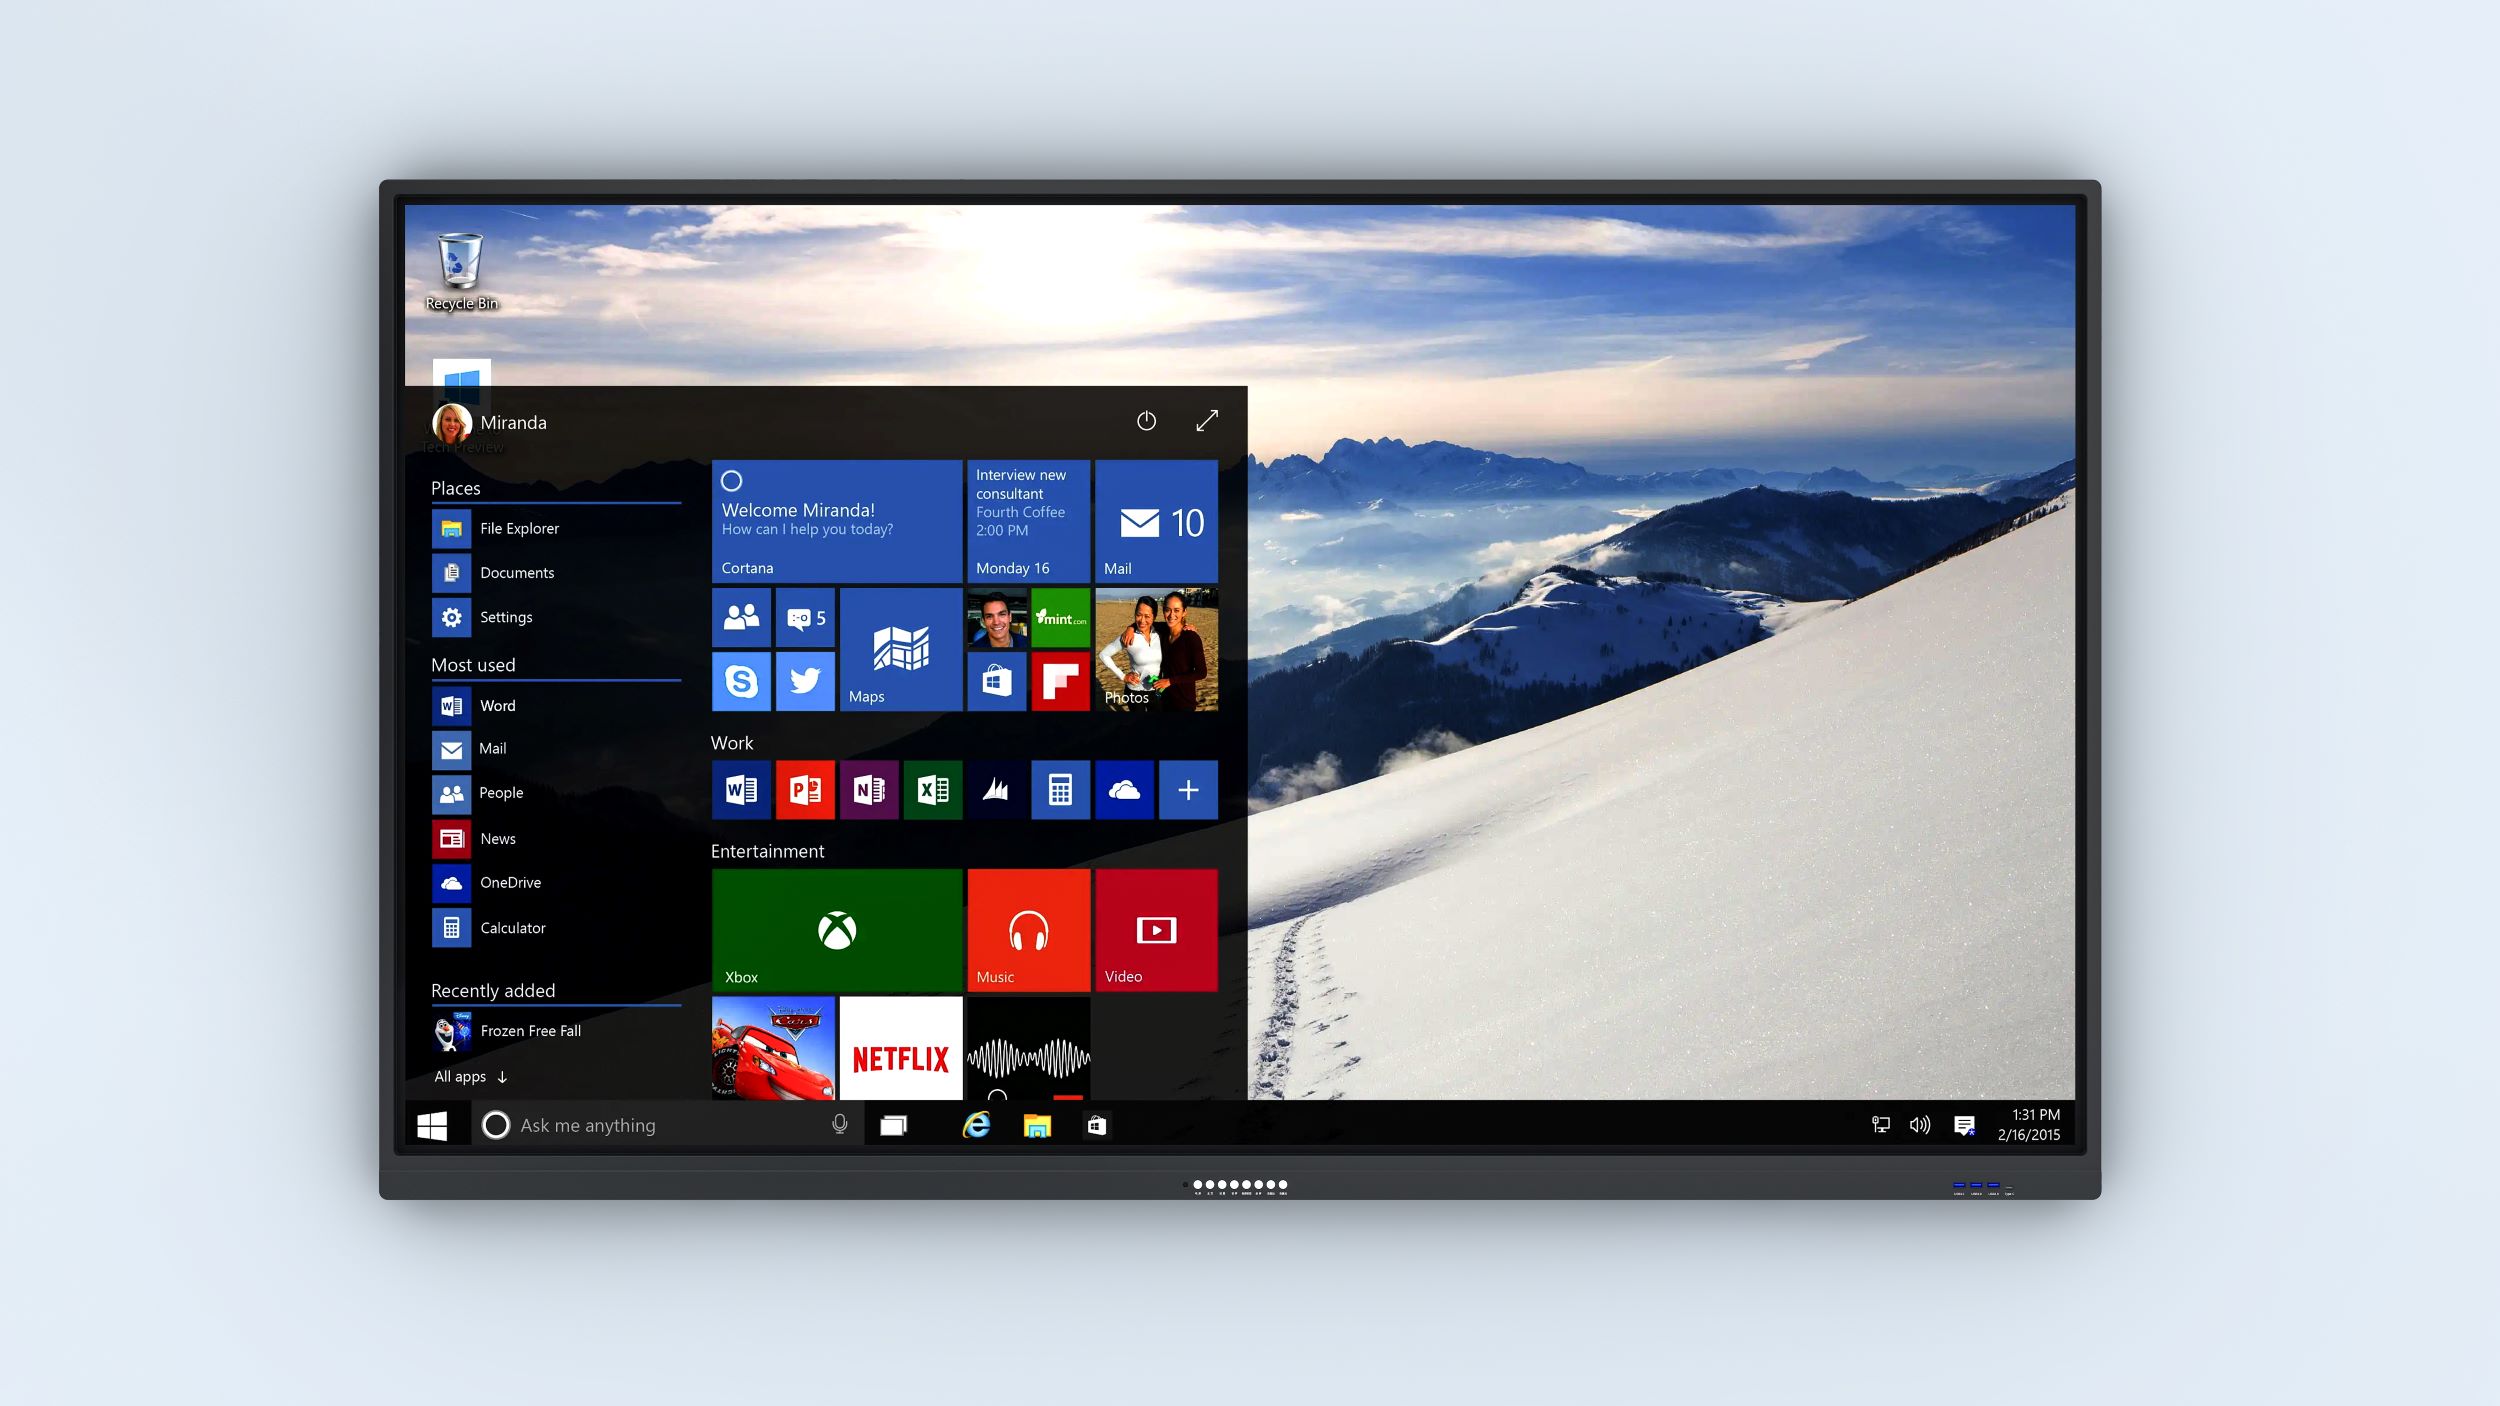
Task: Click the Power button in Start menu
Action: click(x=1147, y=421)
